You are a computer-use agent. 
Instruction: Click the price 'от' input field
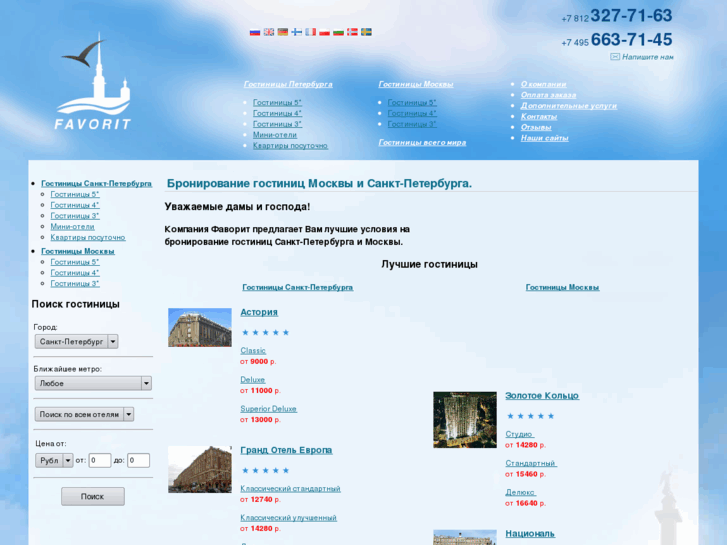[100, 461]
